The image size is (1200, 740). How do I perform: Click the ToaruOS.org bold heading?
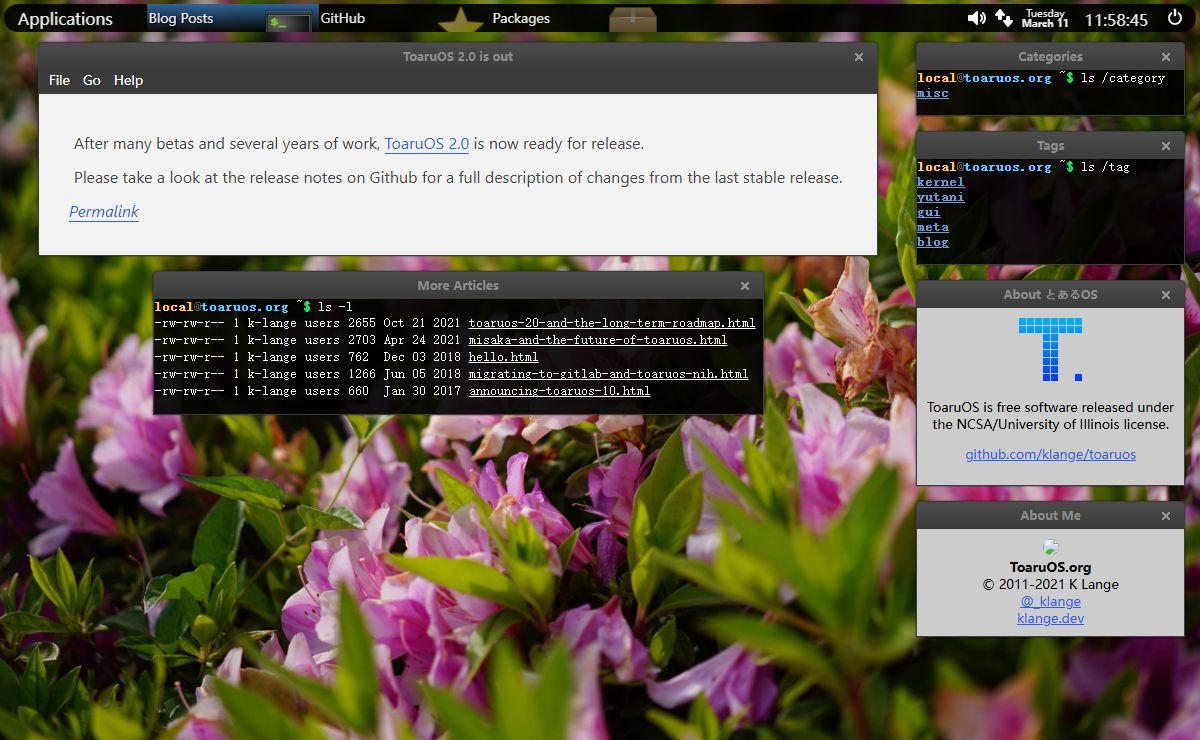pyautogui.click(x=1050, y=567)
